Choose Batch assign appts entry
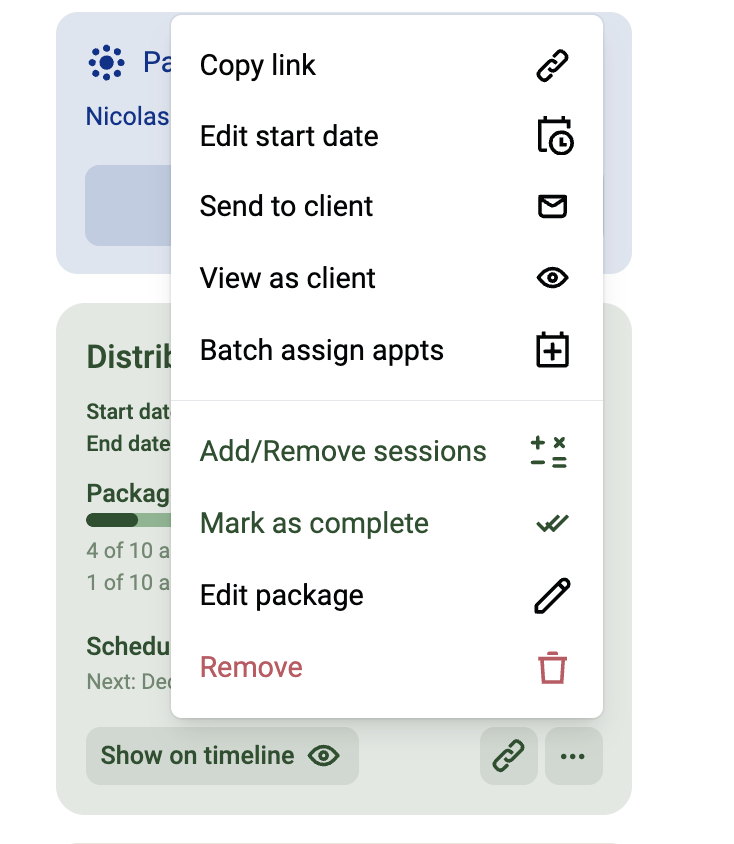734x844 pixels. tap(386, 350)
